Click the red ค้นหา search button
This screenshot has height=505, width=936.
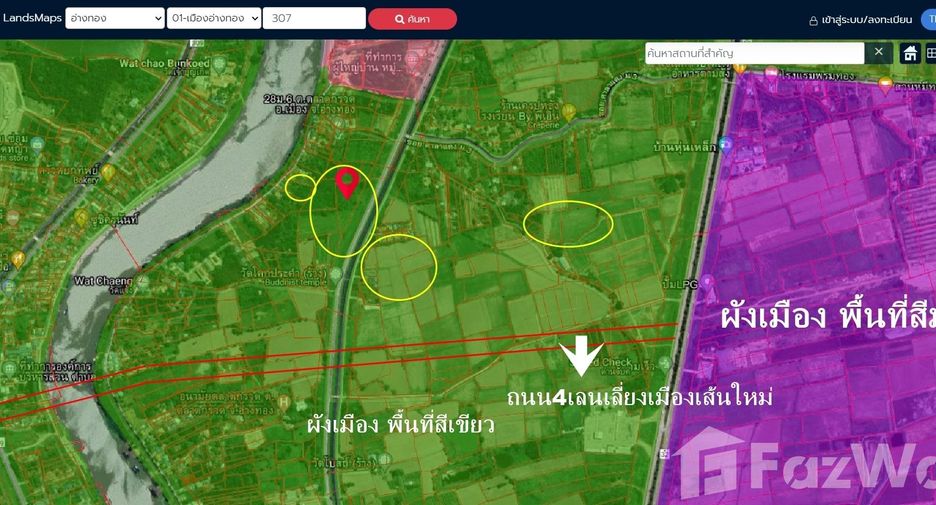pyautogui.click(x=412, y=19)
